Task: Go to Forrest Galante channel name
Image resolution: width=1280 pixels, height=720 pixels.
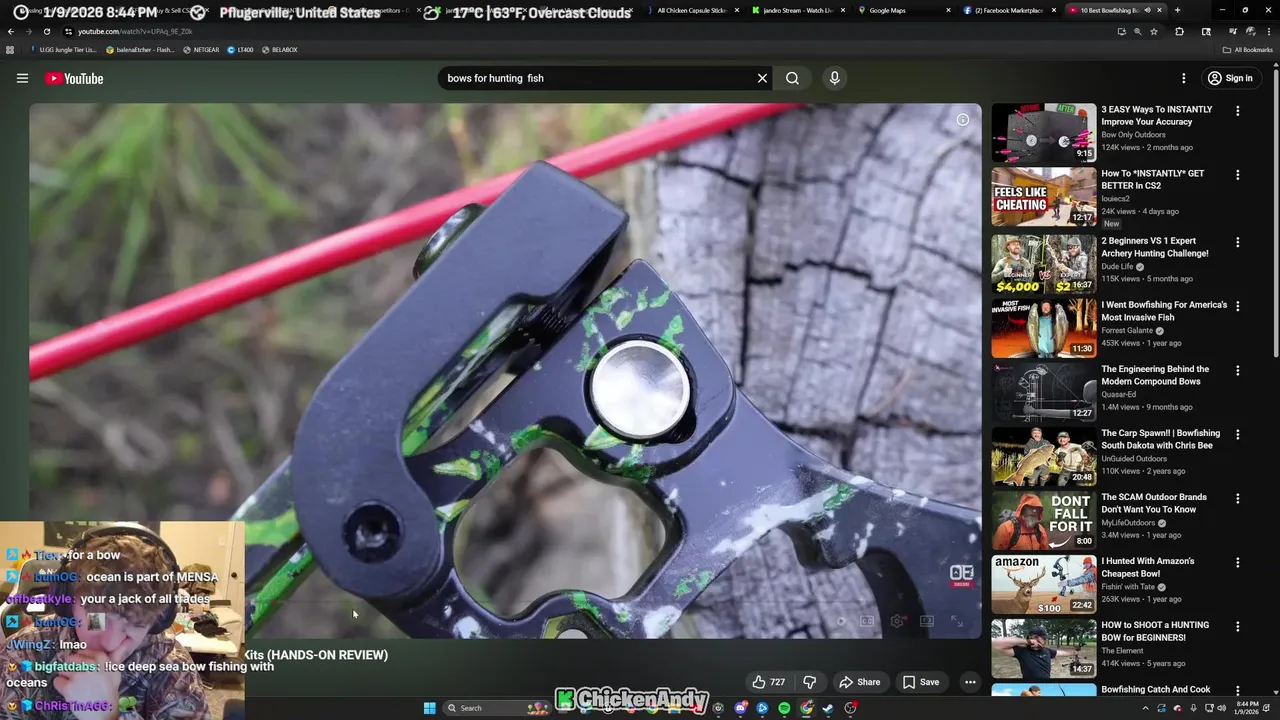Action: pyautogui.click(x=1128, y=331)
